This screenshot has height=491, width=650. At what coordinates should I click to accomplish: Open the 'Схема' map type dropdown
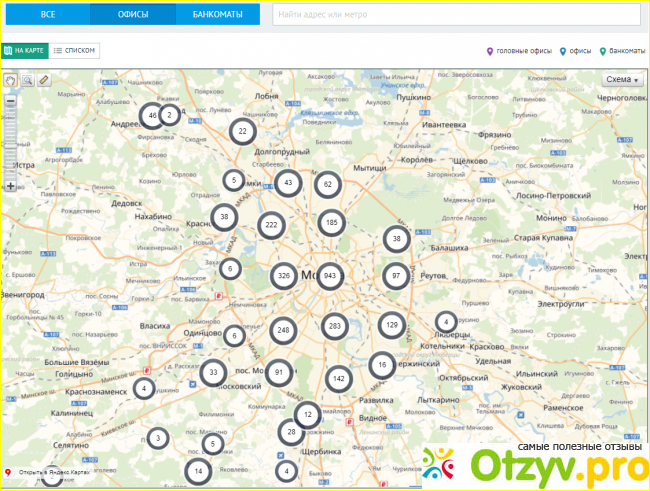click(623, 80)
